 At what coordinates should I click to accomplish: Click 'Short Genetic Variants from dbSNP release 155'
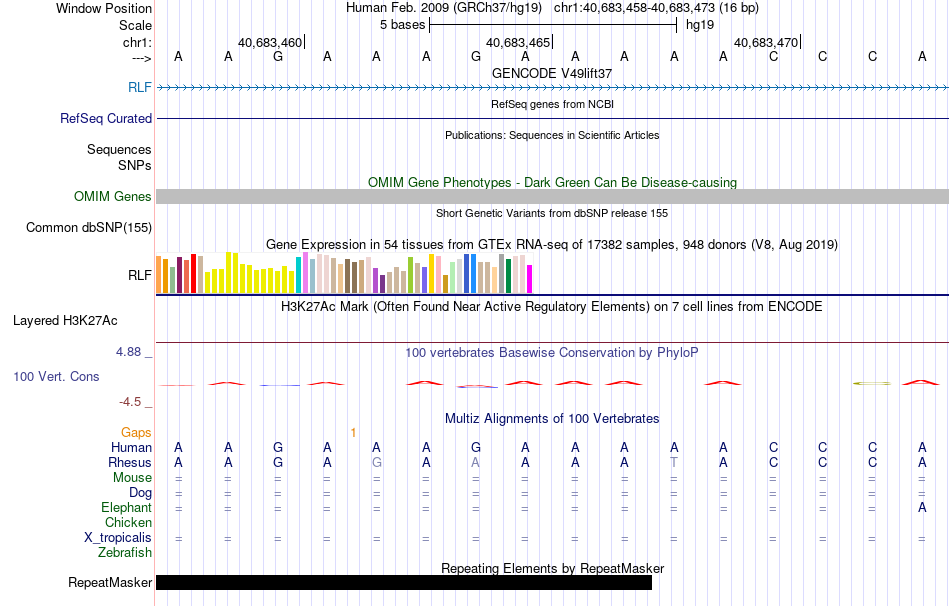pyautogui.click(x=552, y=213)
